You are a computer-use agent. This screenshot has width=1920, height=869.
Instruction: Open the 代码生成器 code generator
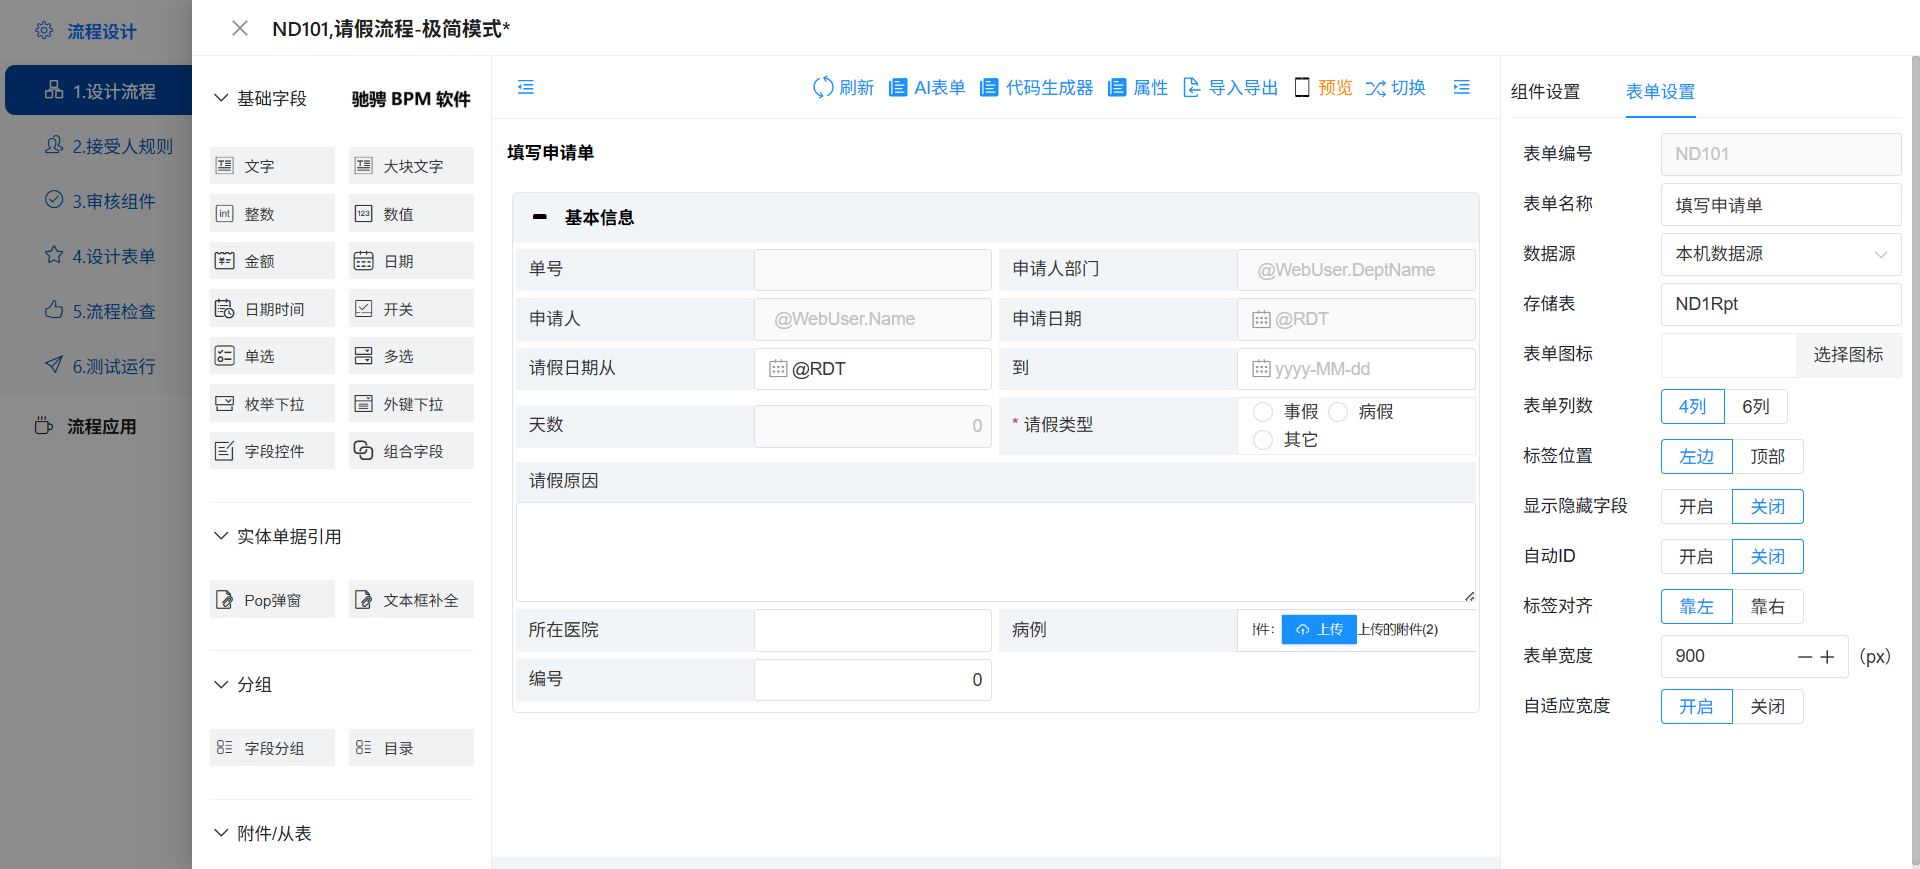pyautogui.click(x=1036, y=88)
